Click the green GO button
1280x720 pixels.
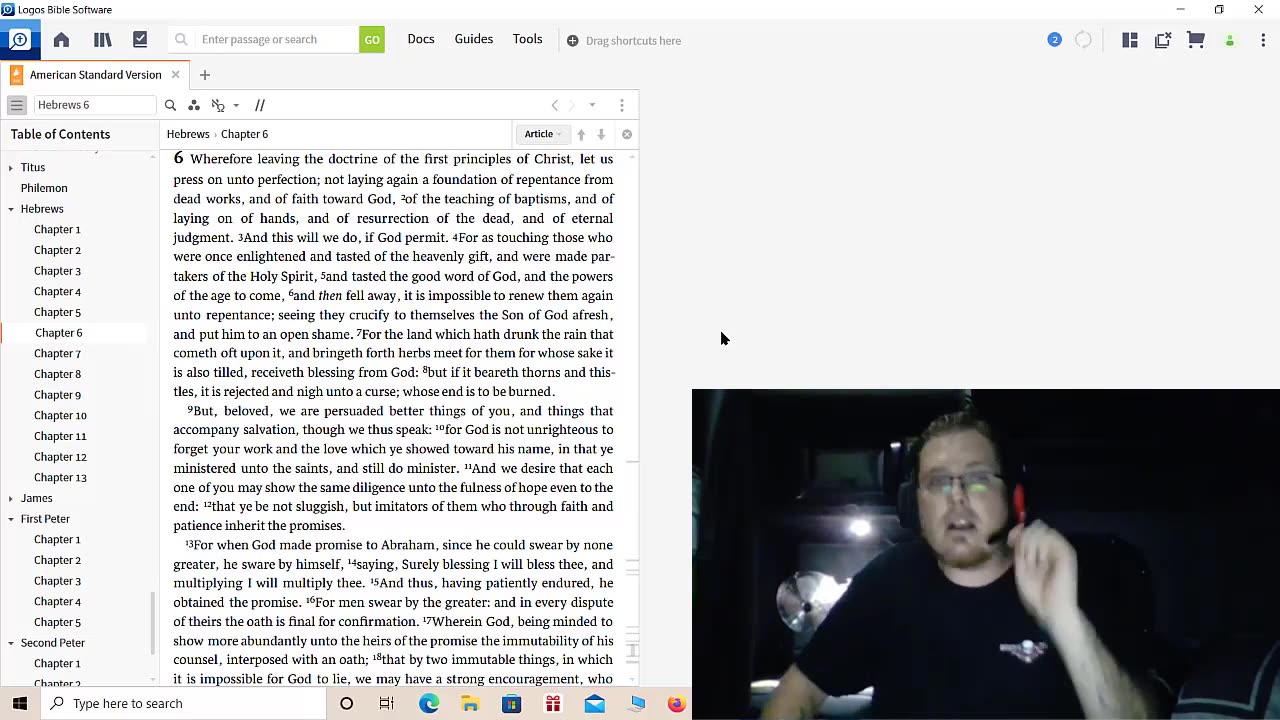(372, 40)
